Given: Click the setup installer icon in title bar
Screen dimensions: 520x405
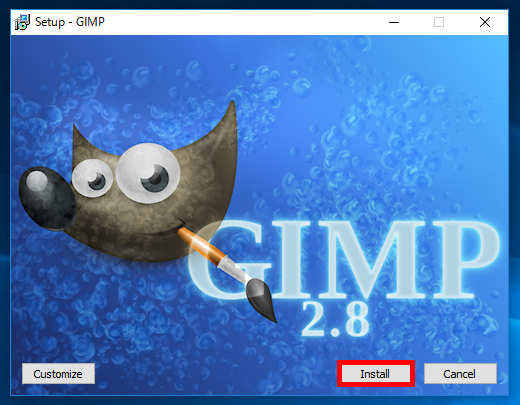Looking at the screenshot, I should pyautogui.click(x=22, y=22).
